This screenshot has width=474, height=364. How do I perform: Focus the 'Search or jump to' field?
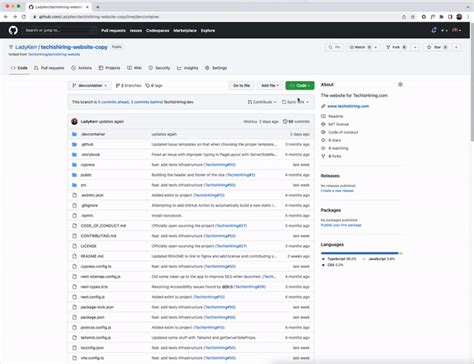coord(59,30)
